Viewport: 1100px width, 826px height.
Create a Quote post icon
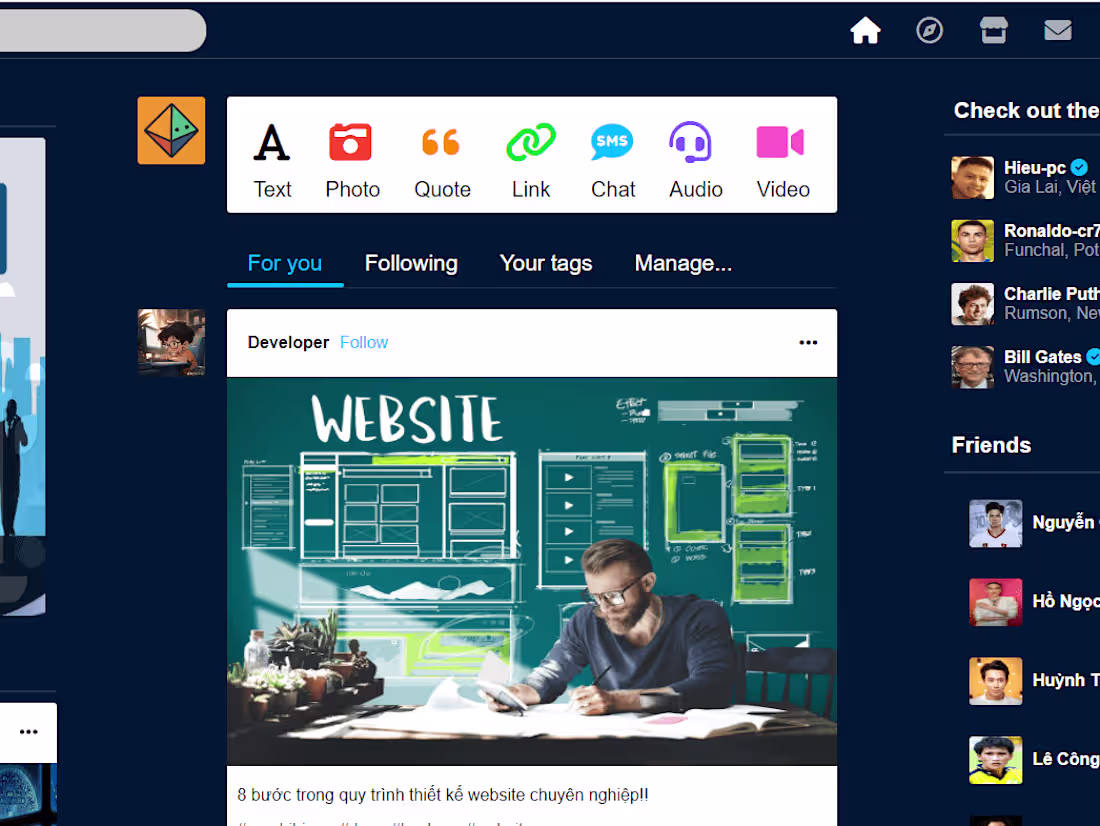pos(441,142)
